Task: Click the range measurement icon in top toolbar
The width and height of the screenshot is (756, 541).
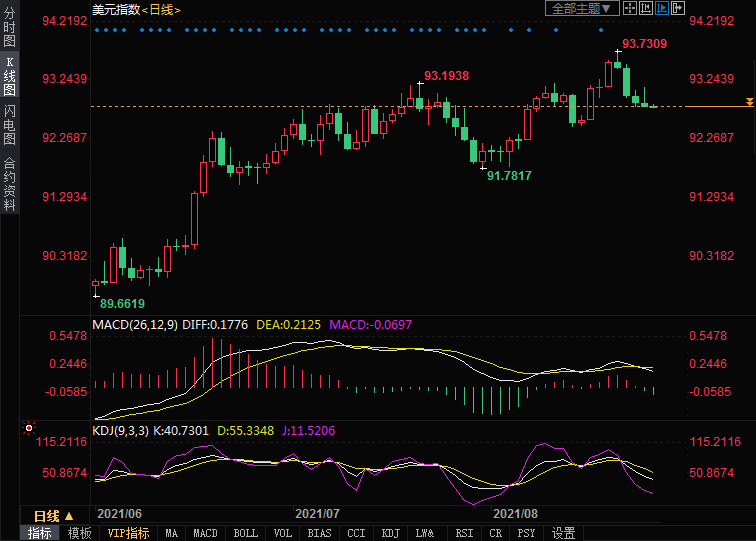Action: [646, 9]
